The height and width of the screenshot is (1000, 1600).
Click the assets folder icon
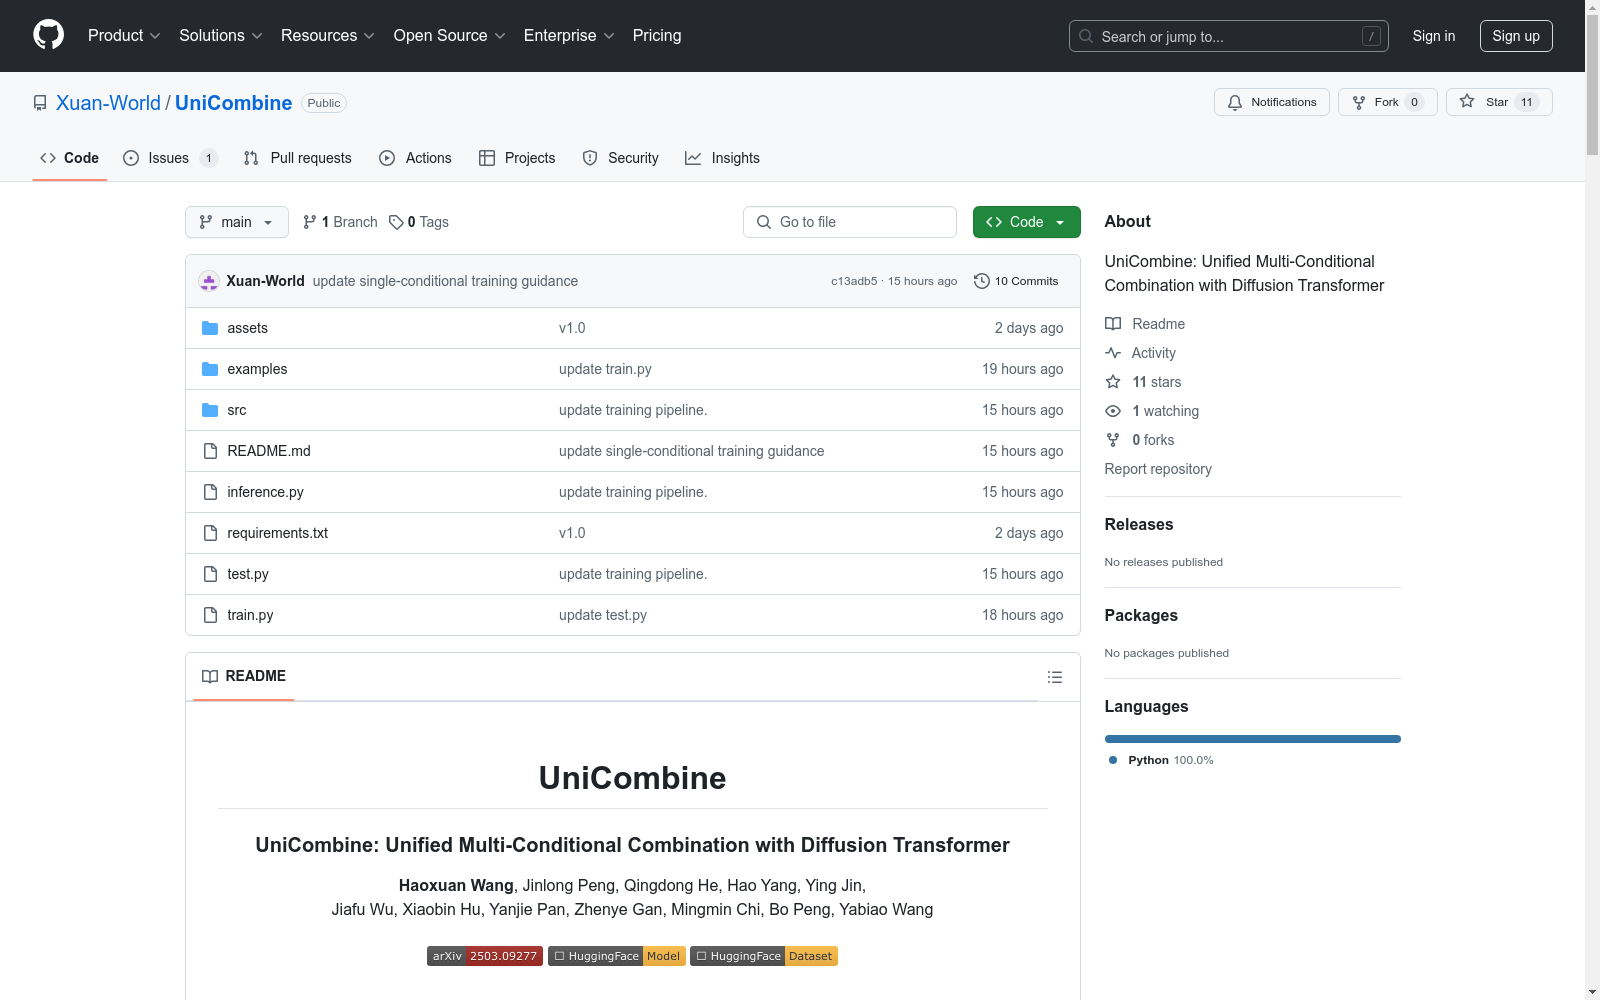(210, 328)
